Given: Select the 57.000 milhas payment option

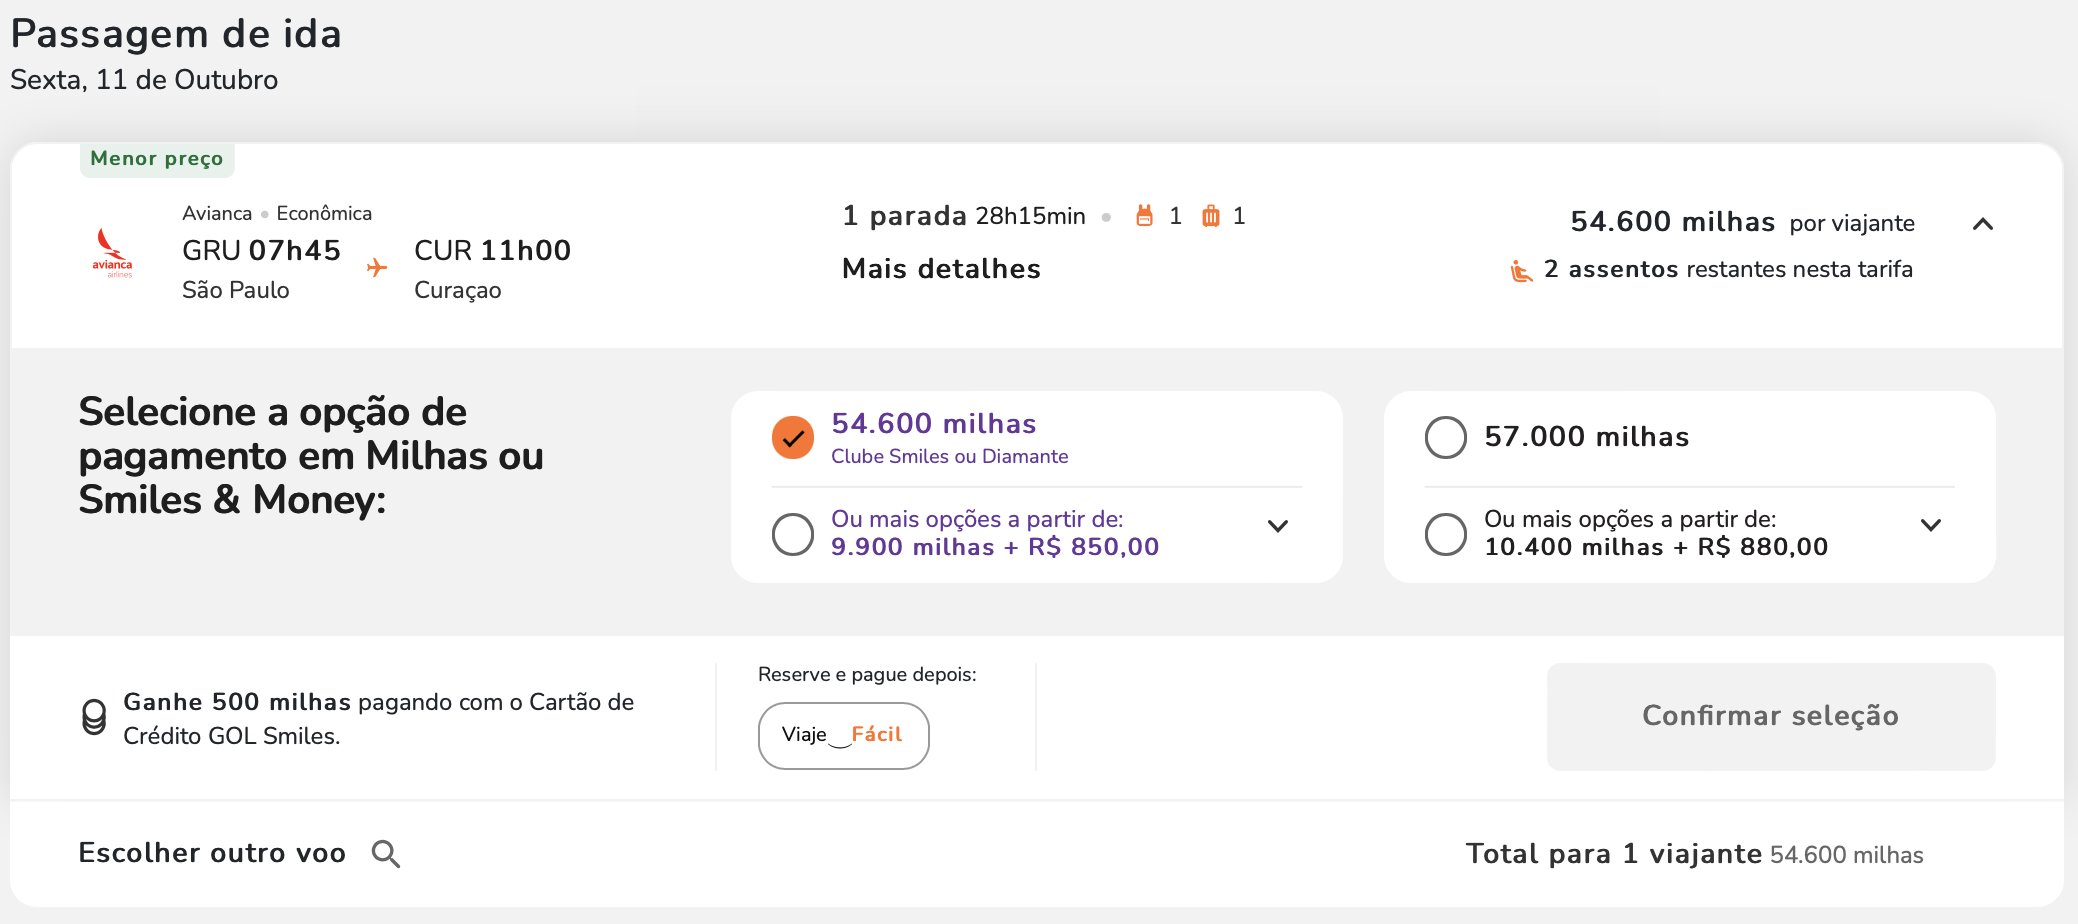Looking at the screenshot, I should click(x=1446, y=437).
